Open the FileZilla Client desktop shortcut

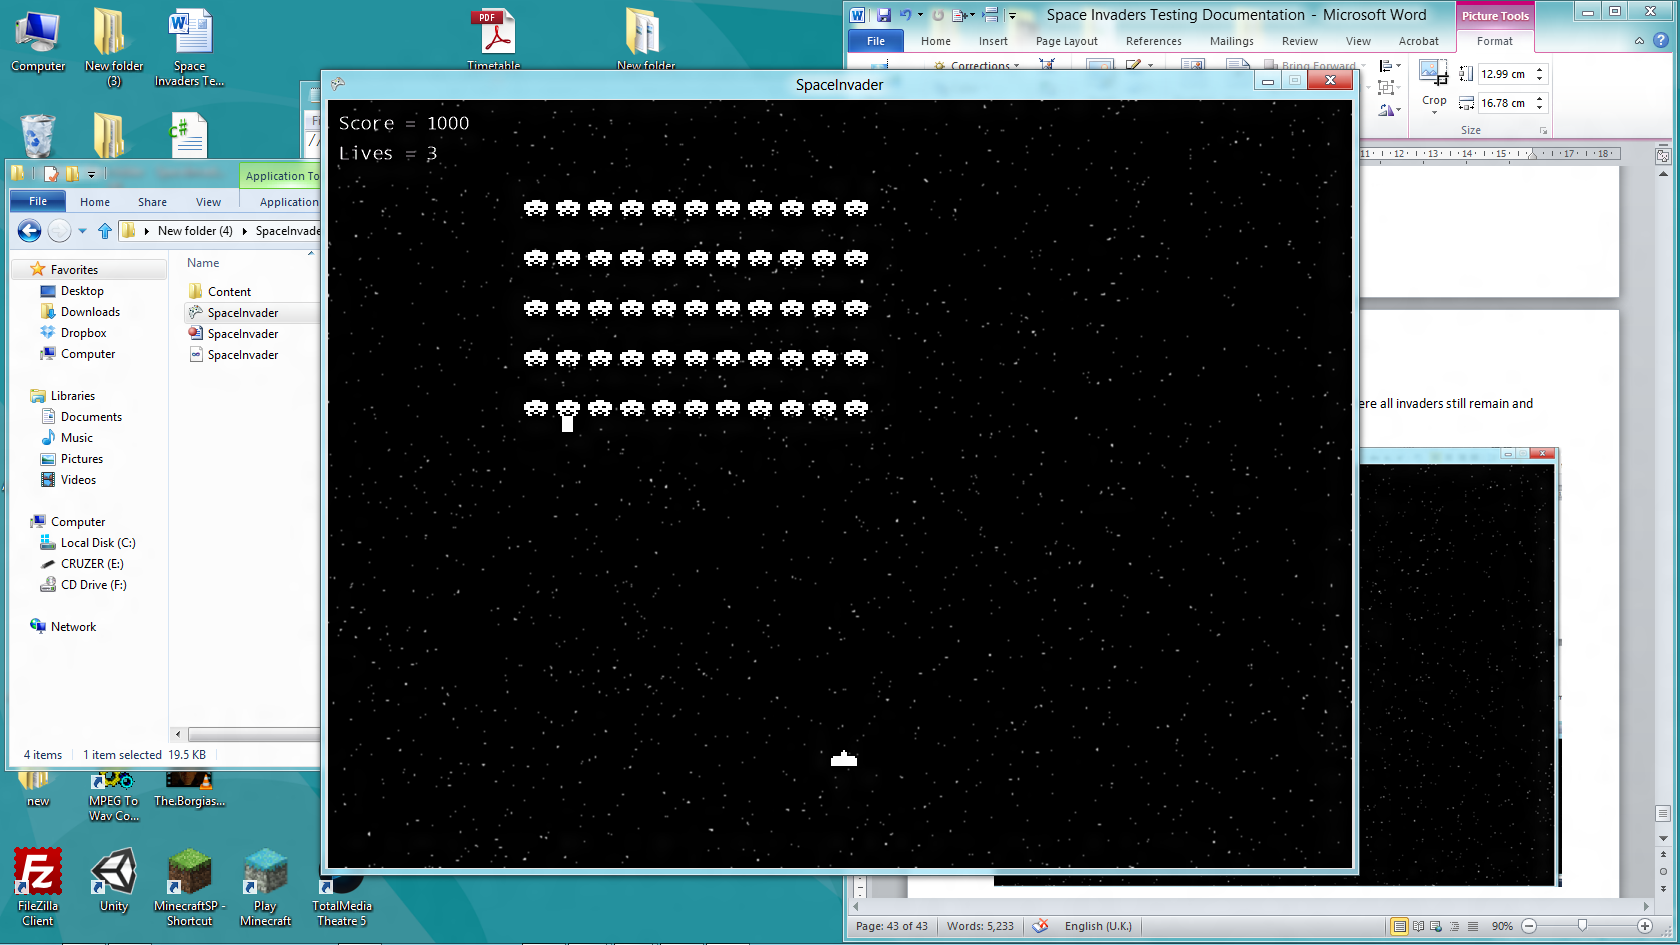38,888
